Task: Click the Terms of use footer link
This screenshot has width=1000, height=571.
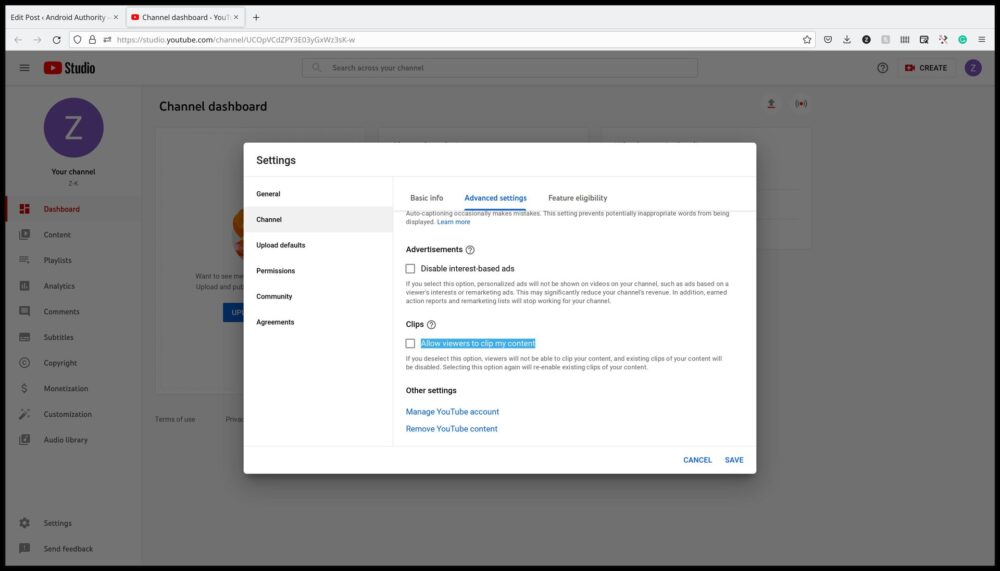Action: (x=175, y=419)
